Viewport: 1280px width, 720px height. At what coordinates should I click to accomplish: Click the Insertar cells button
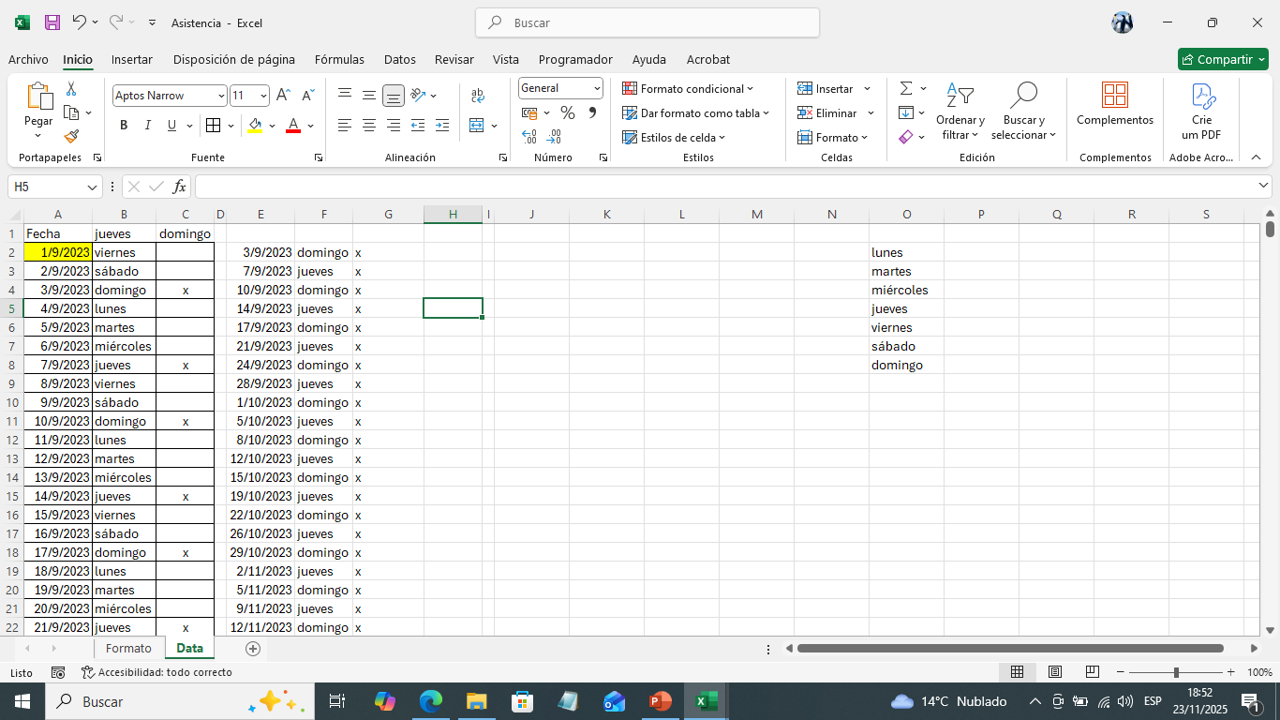[826, 89]
